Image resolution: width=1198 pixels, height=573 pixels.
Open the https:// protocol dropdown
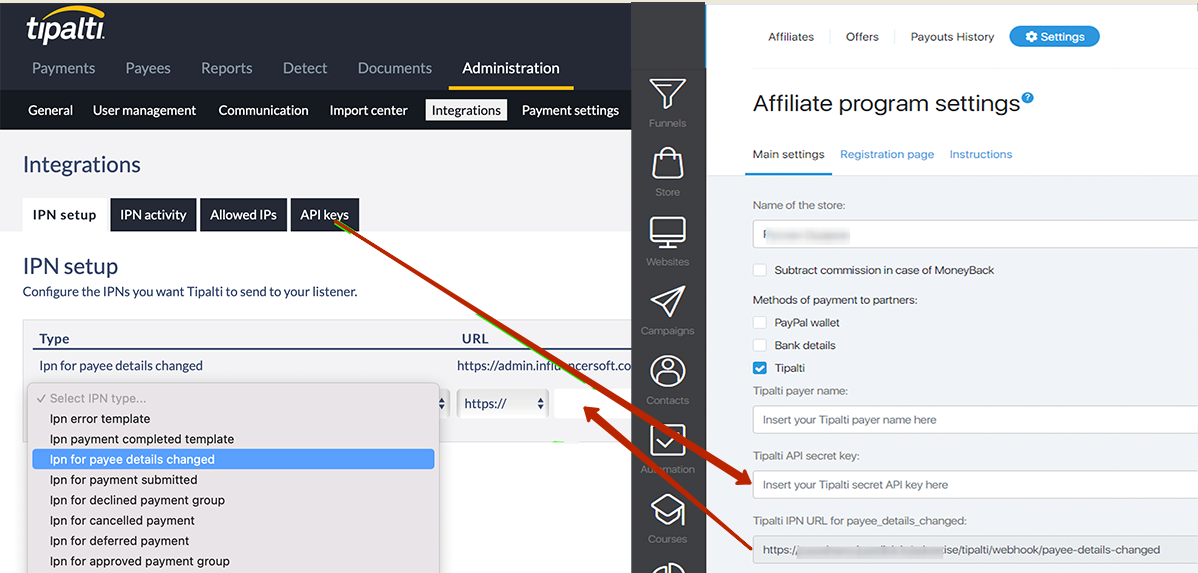pos(503,403)
